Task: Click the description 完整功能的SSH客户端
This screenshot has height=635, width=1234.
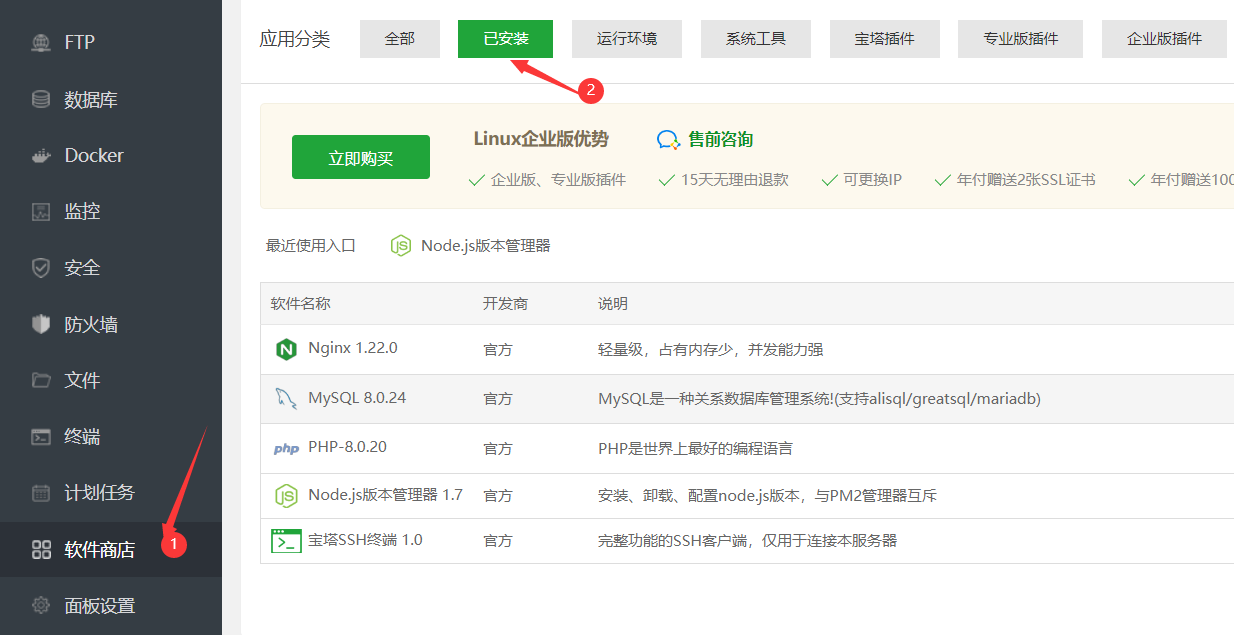Action: [x=747, y=541]
